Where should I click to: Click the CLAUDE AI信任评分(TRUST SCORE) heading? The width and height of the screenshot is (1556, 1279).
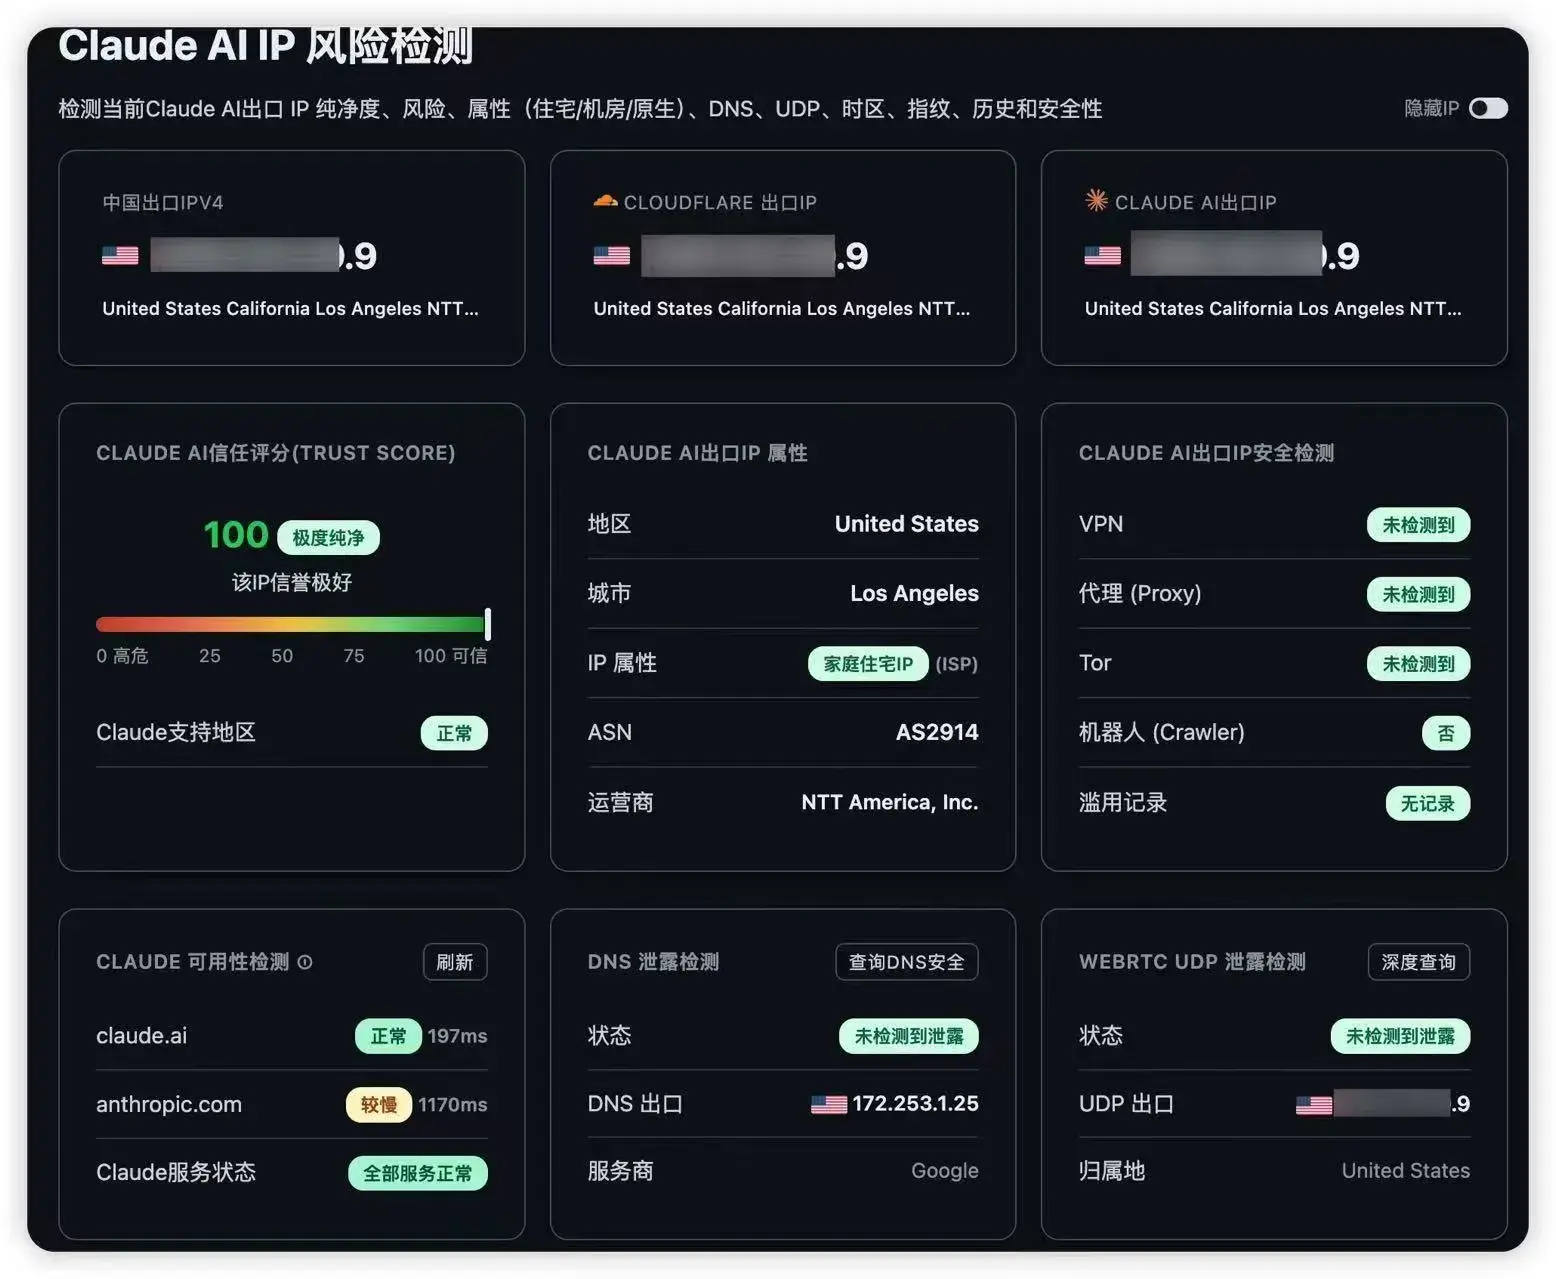tap(276, 453)
